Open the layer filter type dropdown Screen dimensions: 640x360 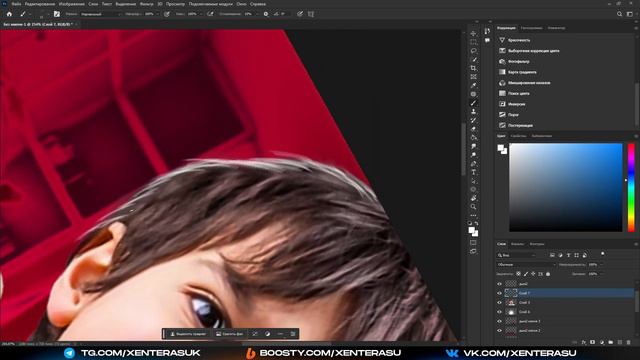516,255
